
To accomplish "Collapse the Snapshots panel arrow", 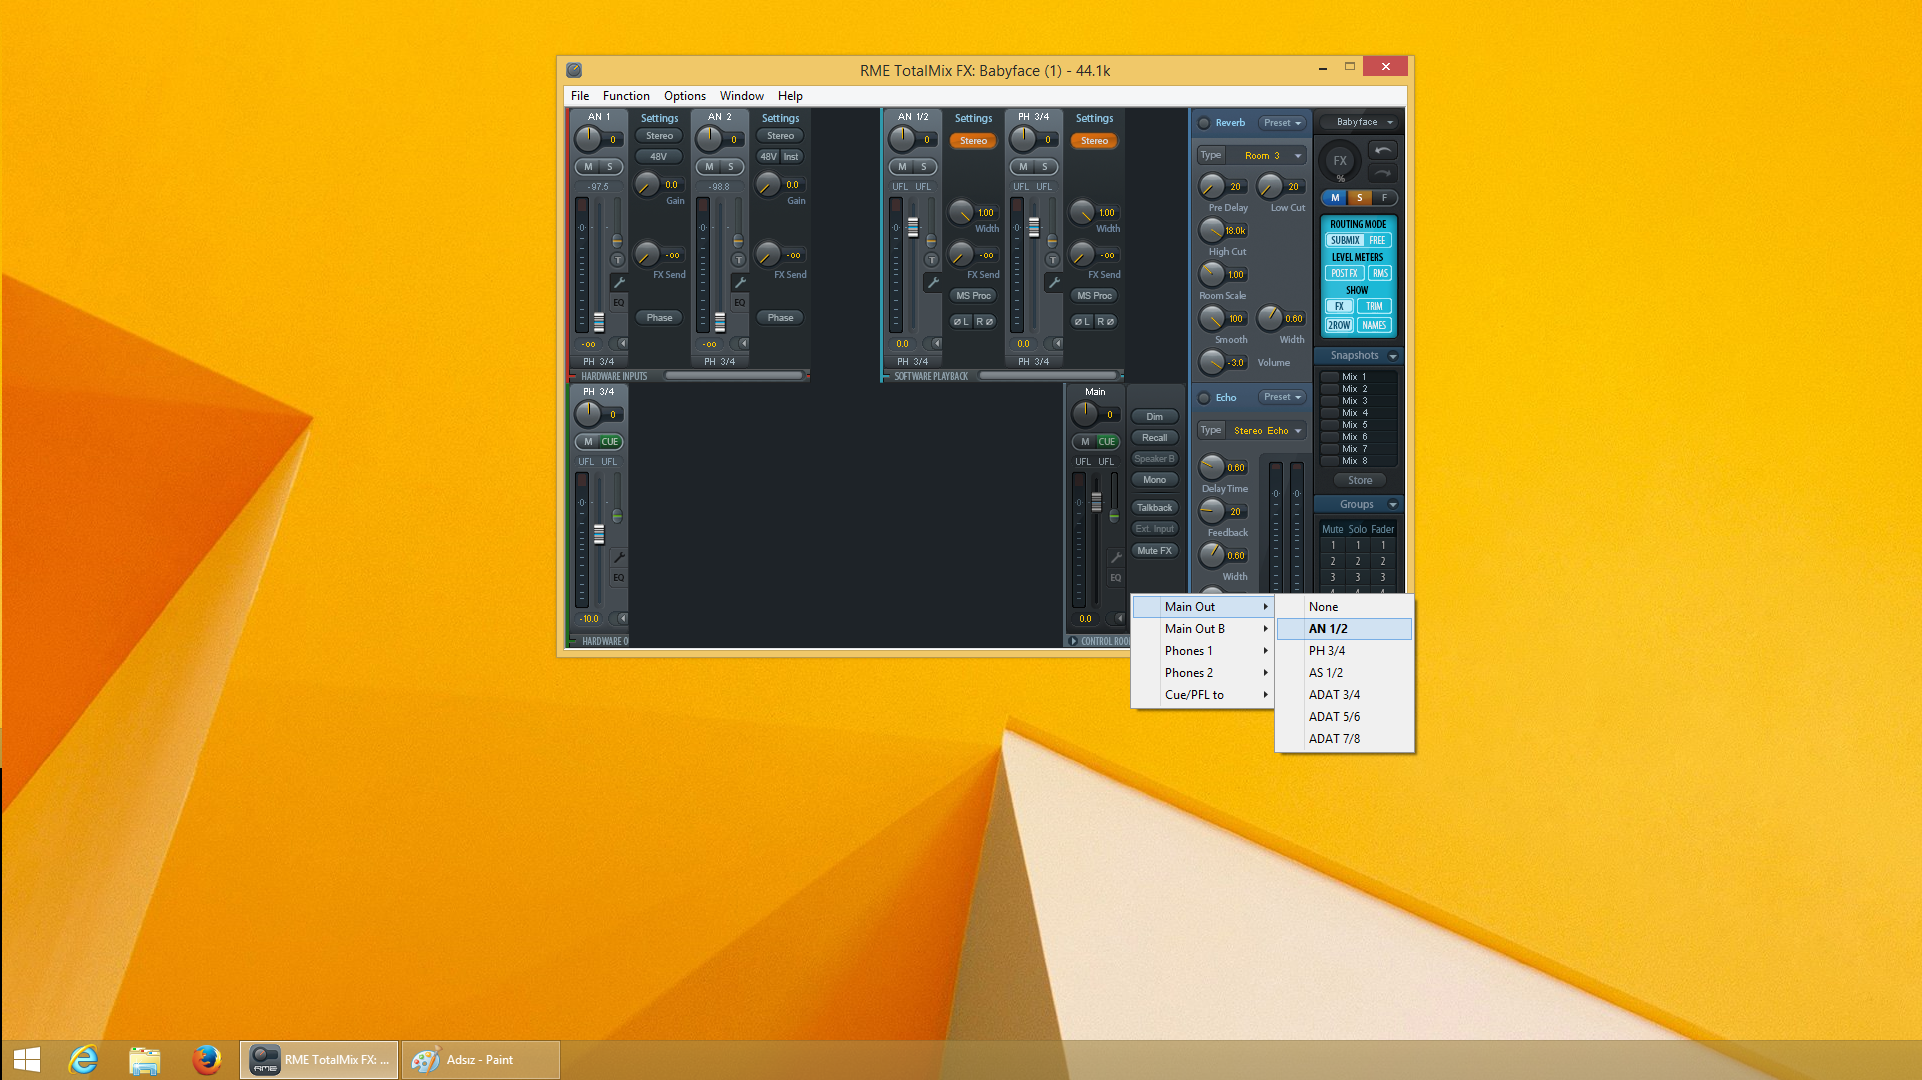I will pyautogui.click(x=1392, y=356).
